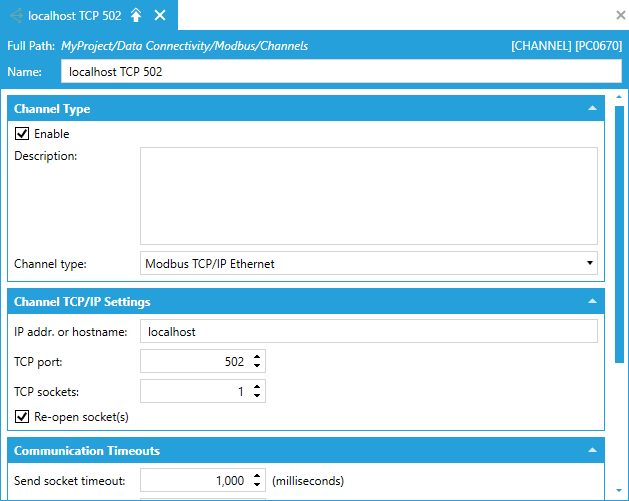Image resolution: width=629 pixels, height=501 pixels.
Task: Click the Description text area
Action: [368, 196]
